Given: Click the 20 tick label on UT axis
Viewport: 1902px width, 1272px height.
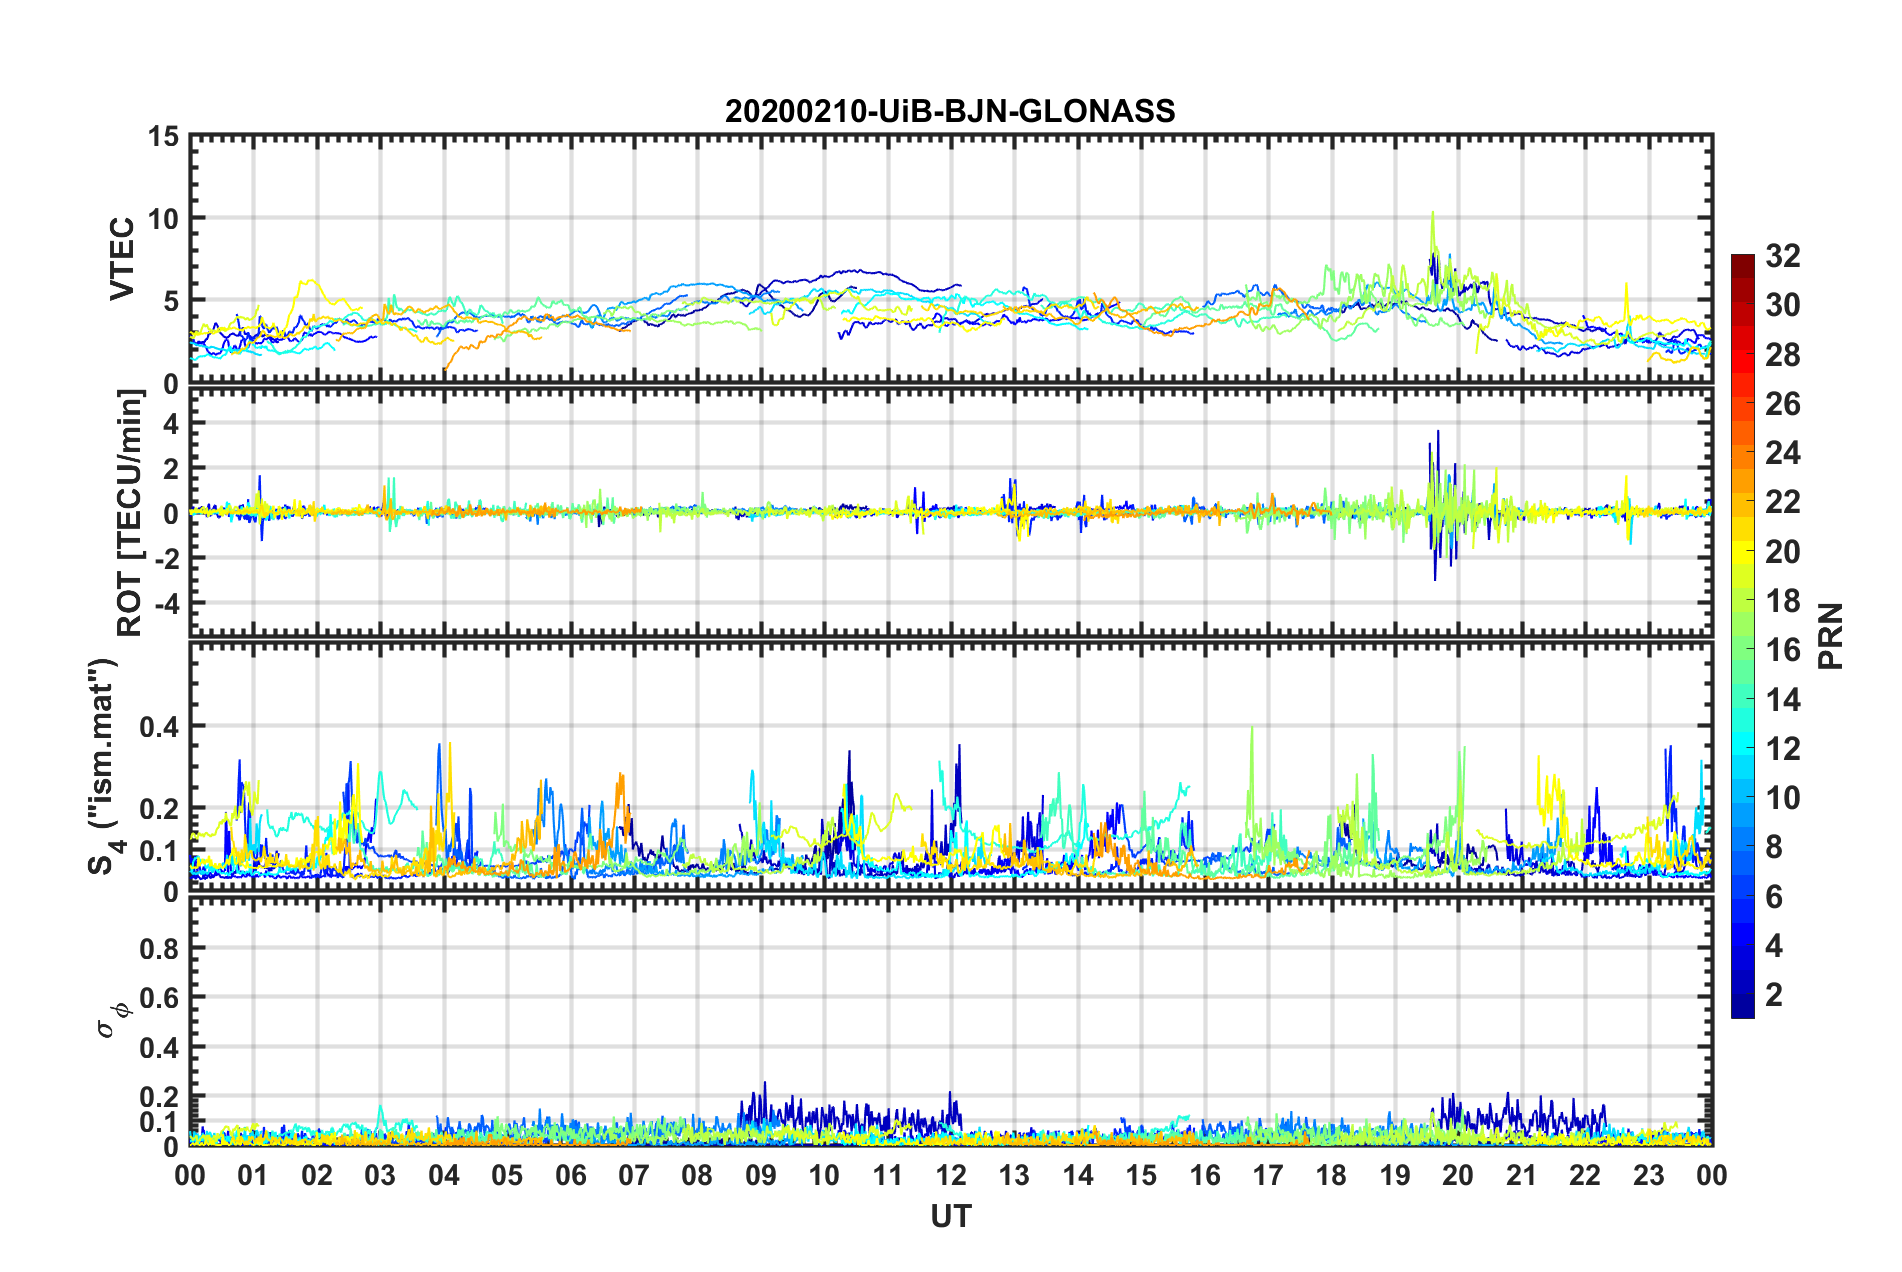Looking at the screenshot, I should click(1458, 1175).
